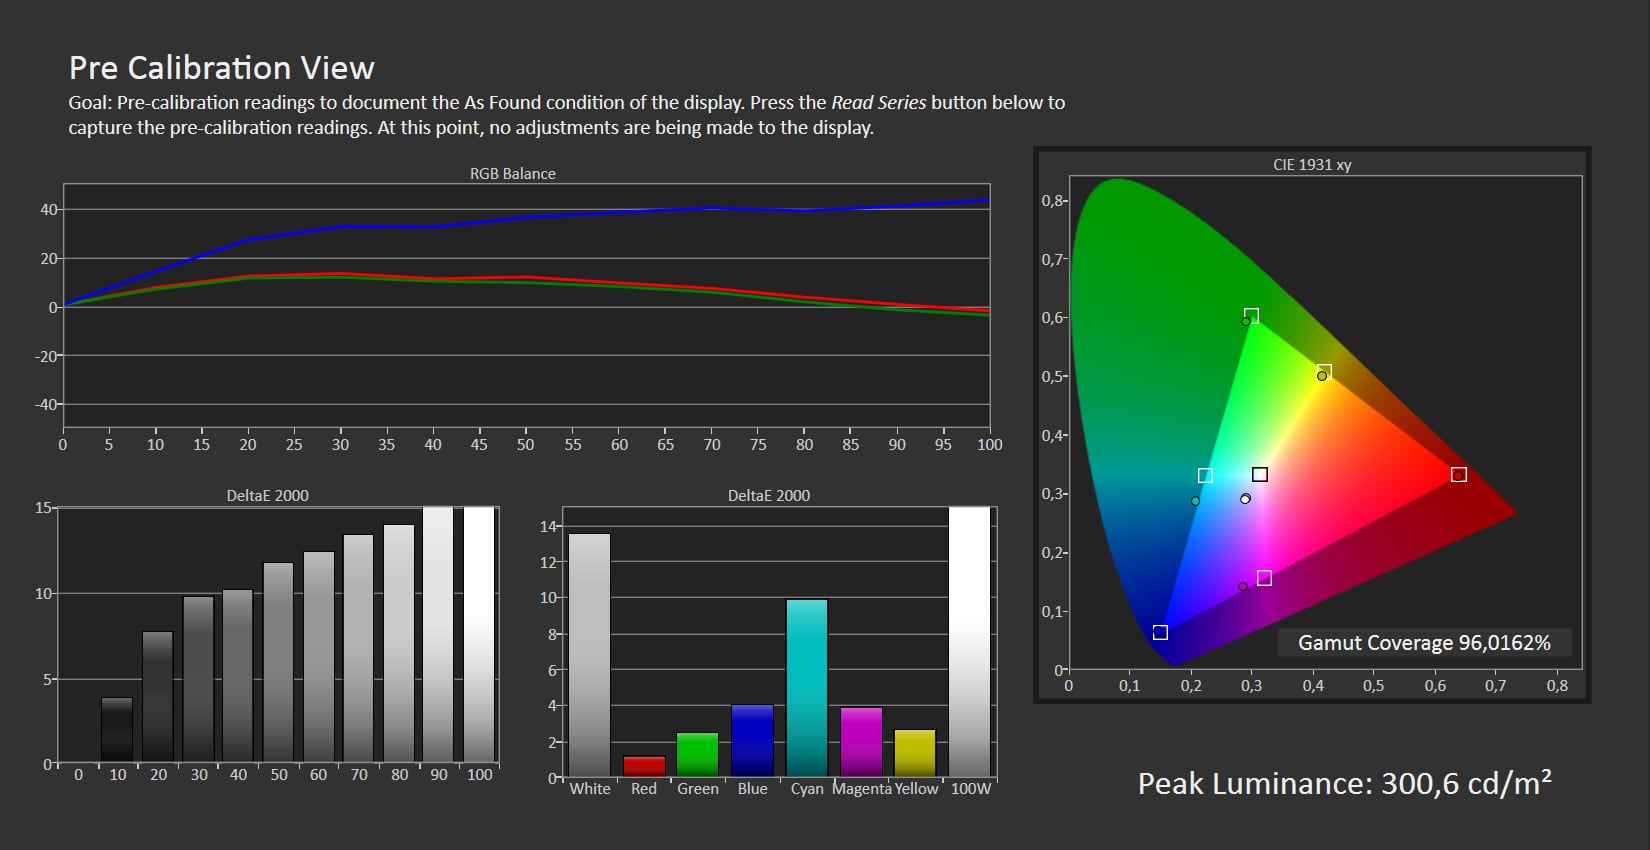The image size is (1650, 850).
Task: Click the grayscale DeltaE bar at 40
Action: coord(238,676)
